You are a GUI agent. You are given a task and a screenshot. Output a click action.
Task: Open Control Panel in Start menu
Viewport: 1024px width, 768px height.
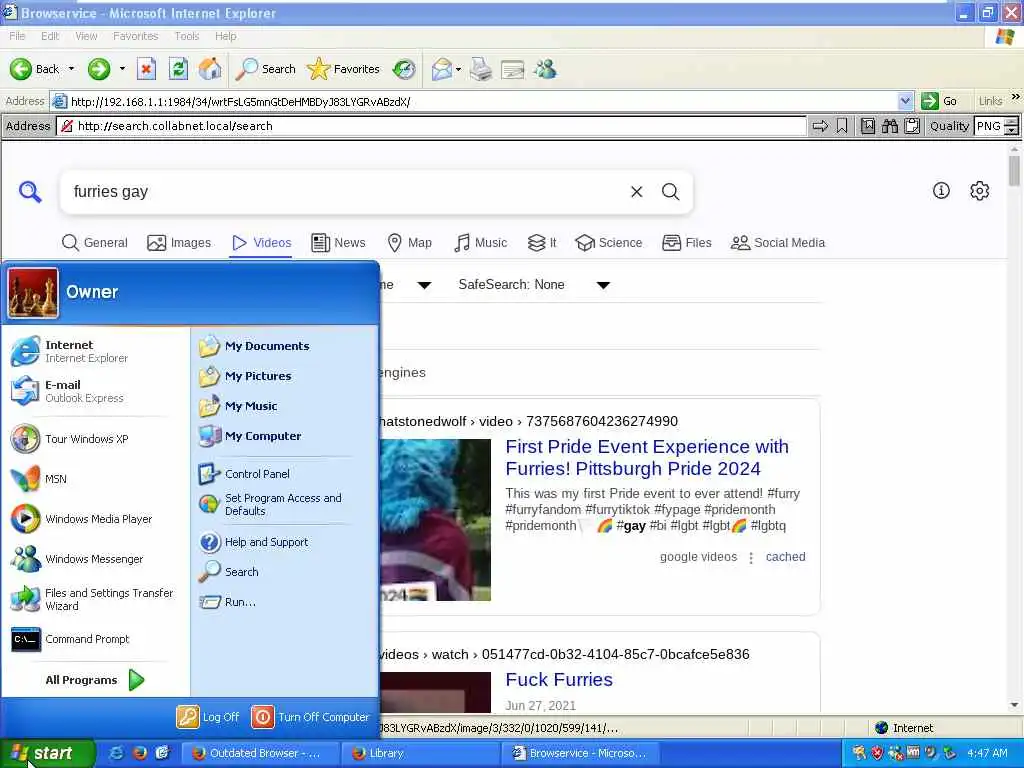tap(244, 474)
